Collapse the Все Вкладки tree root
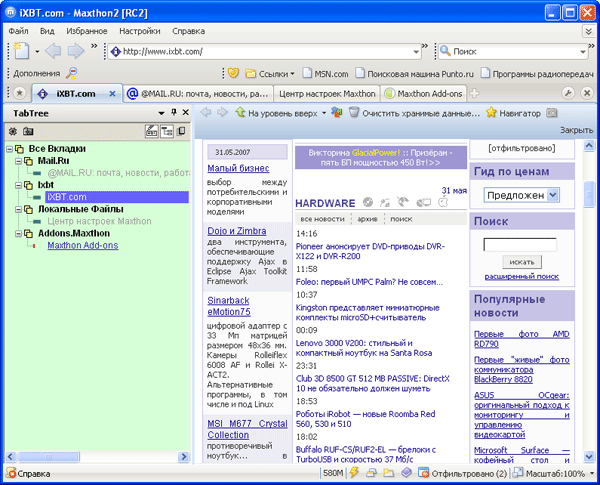The height and width of the screenshot is (485, 600). coord(10,149)
